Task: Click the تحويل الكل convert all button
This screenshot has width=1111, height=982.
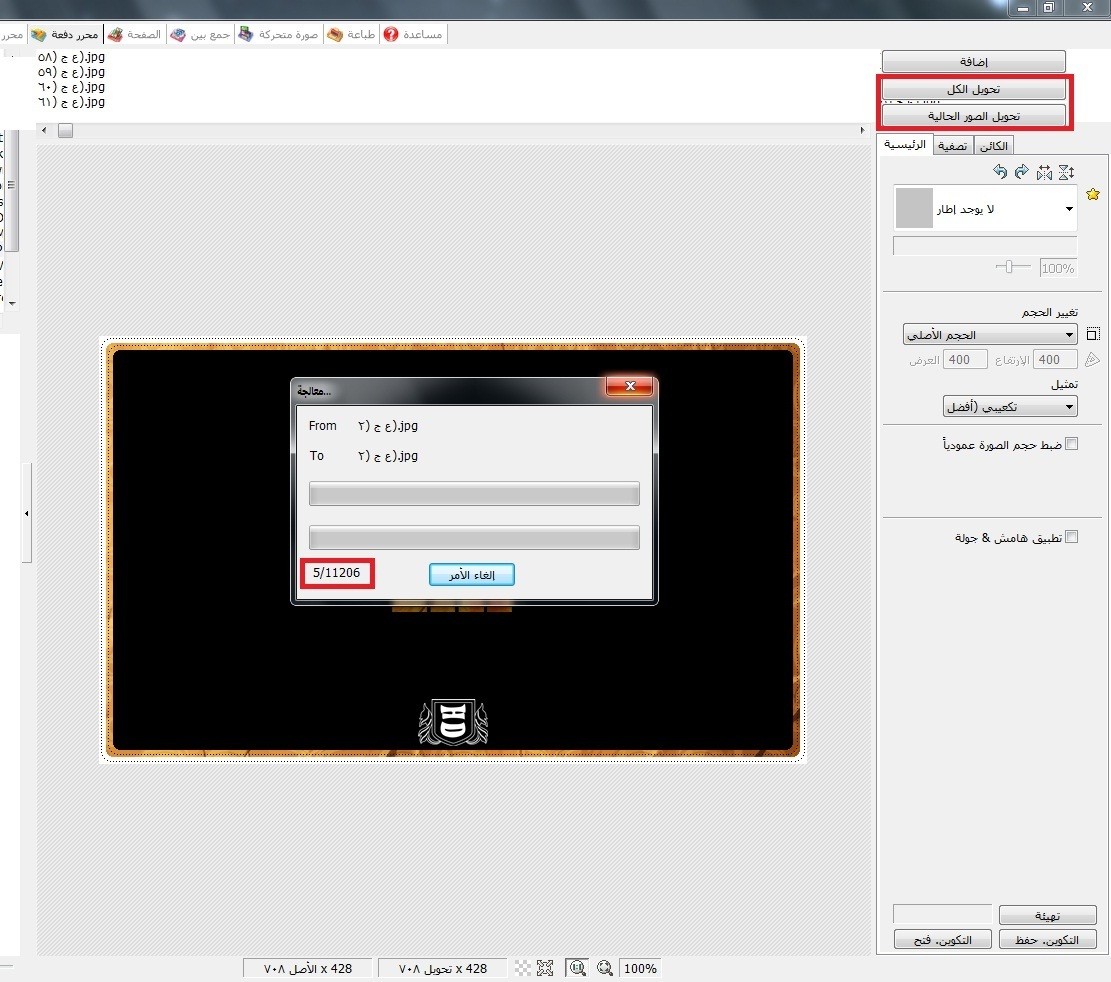Action: [973, 89]
